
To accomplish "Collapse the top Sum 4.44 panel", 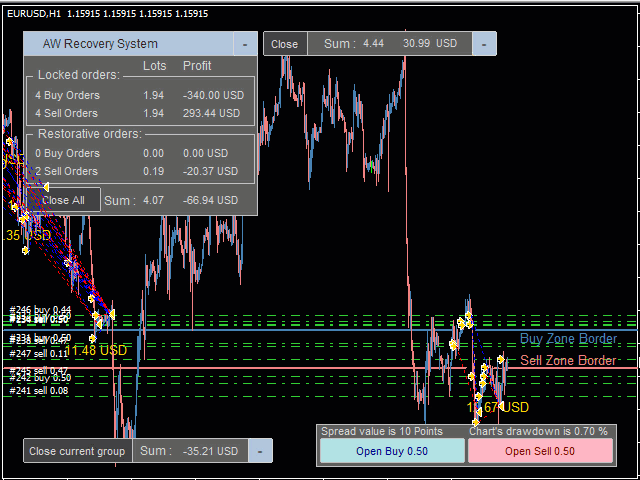I will point(484,44).
